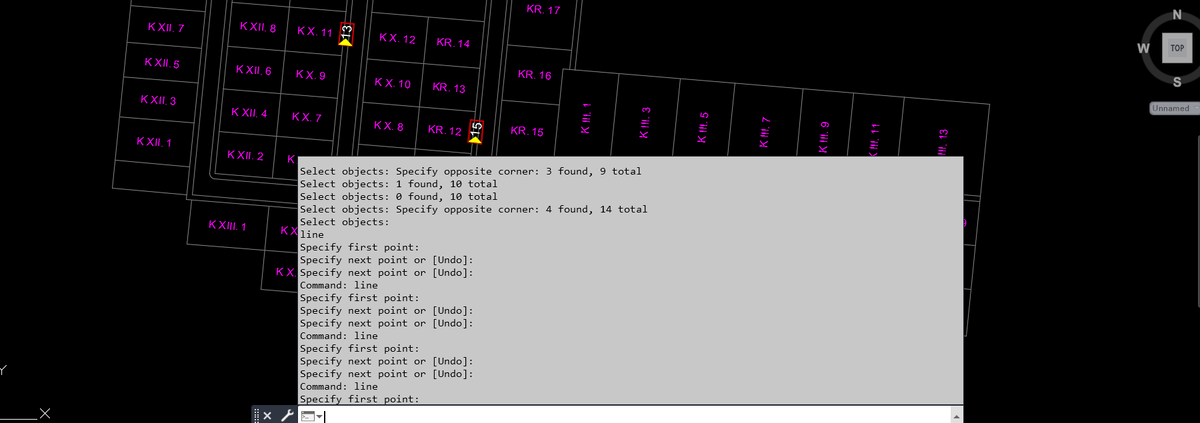
Task: Select the 'K.X. 11' parcel label
Action: [x=314, y=32]
